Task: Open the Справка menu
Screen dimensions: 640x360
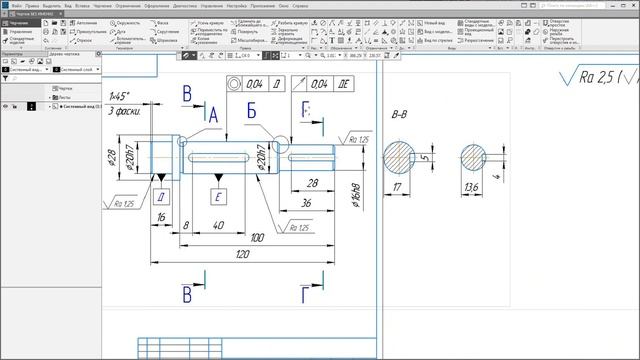Action: tap(300, 6)
